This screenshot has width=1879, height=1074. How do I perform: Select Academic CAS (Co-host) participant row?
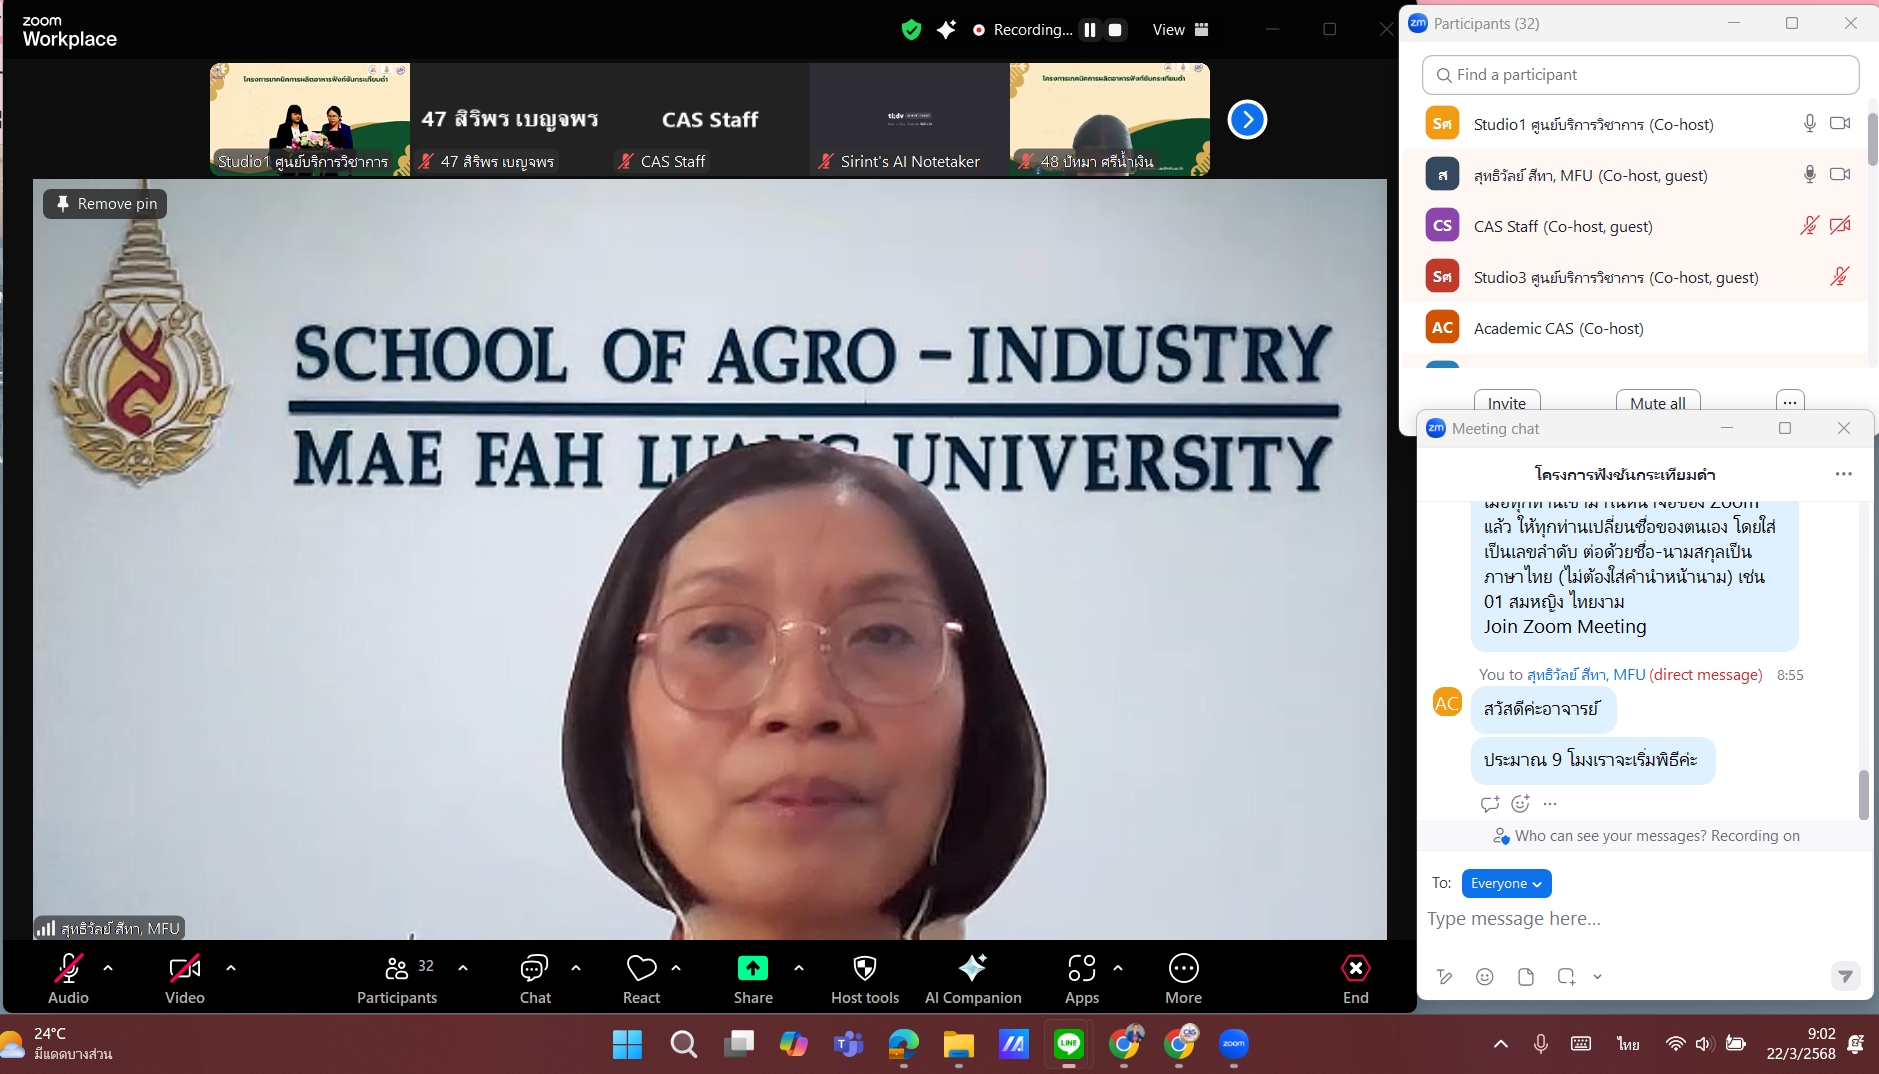point(1634,328)
